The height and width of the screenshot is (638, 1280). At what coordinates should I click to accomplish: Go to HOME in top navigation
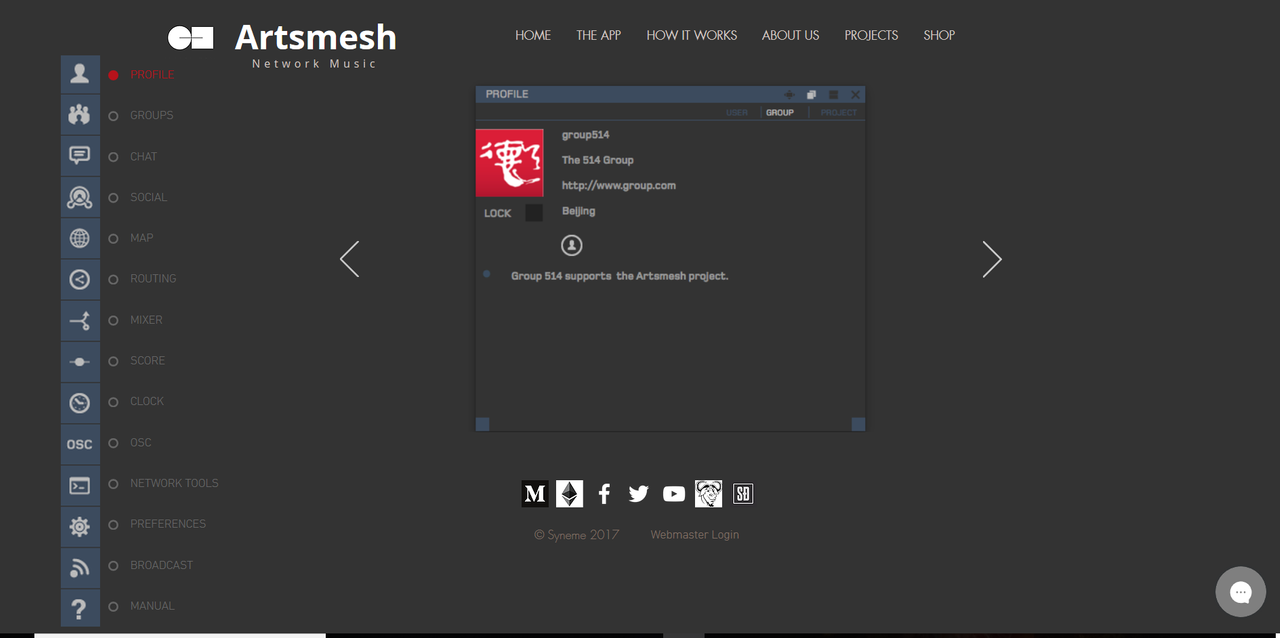[x=533, y=35]
